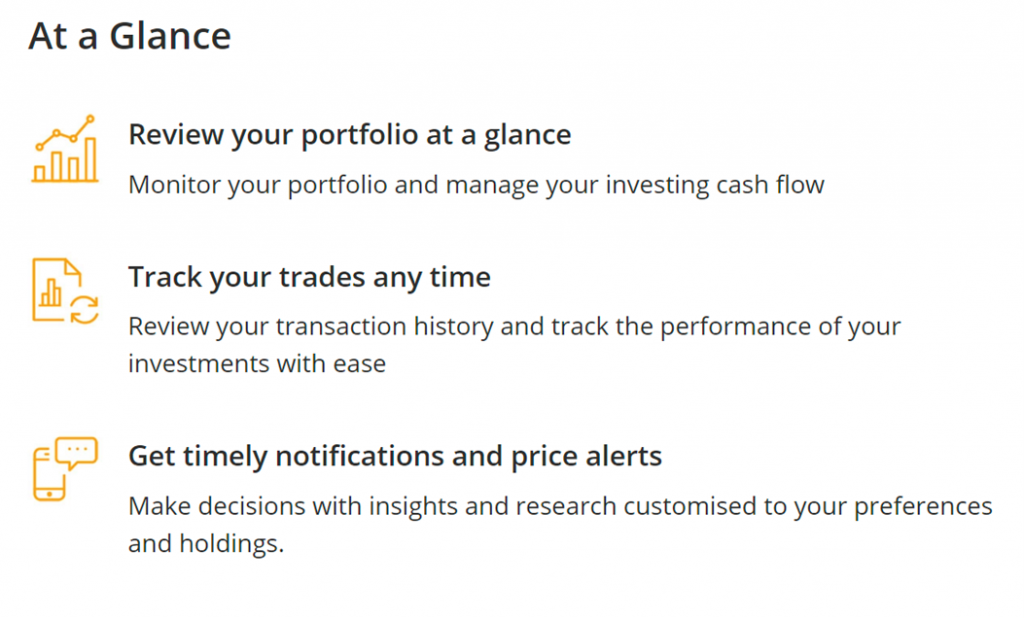The height and width of the screenshot is (618, 1024).
Task: Click the trend line above the portfolio bars
Action: pyautogui.click(x=65, y=133)
